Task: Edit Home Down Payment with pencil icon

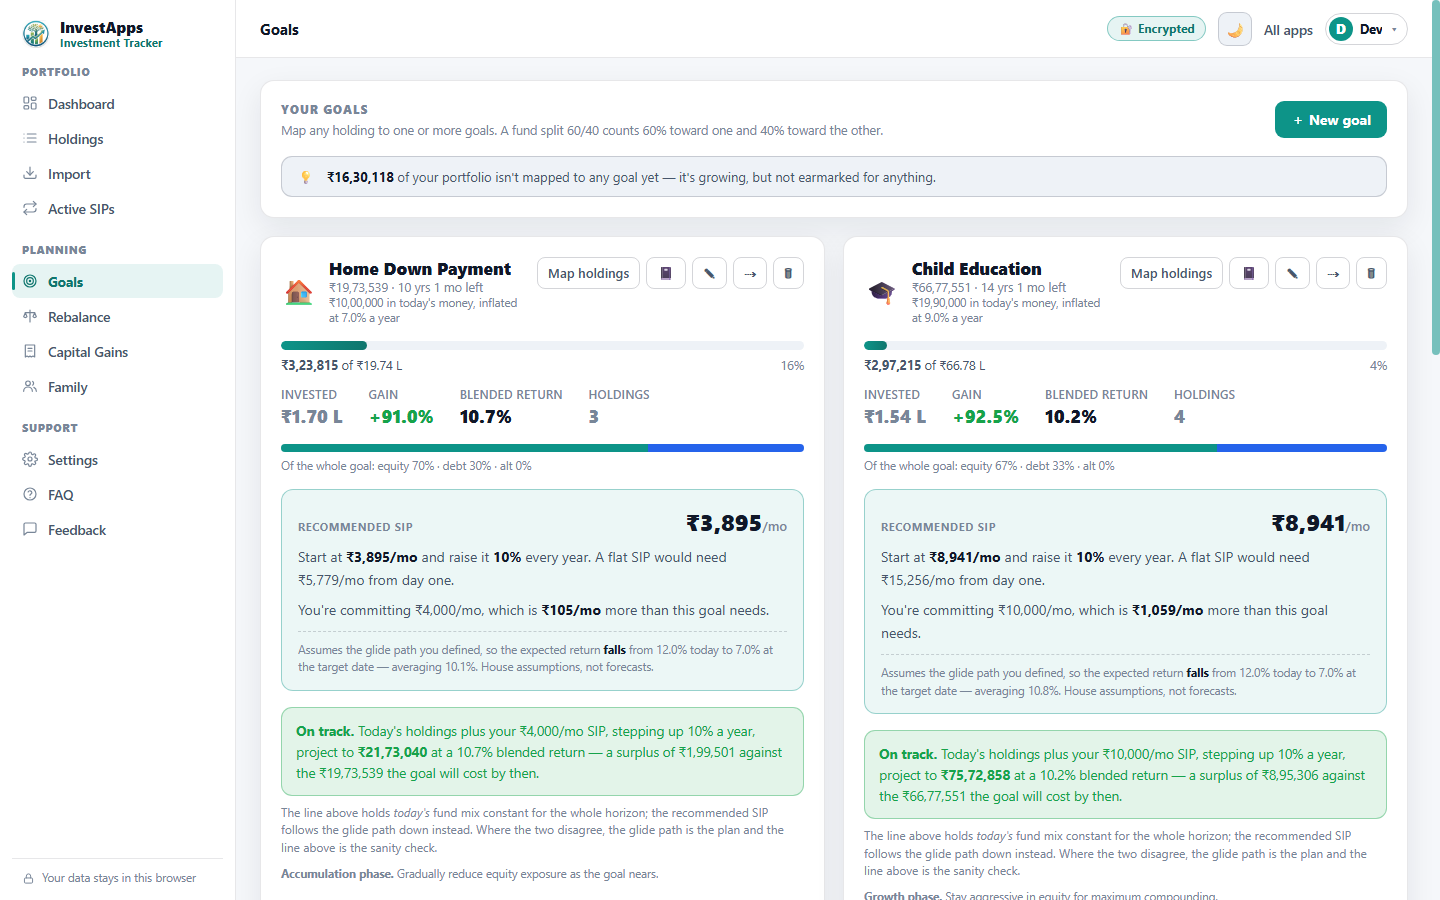Action: [709, 273]
